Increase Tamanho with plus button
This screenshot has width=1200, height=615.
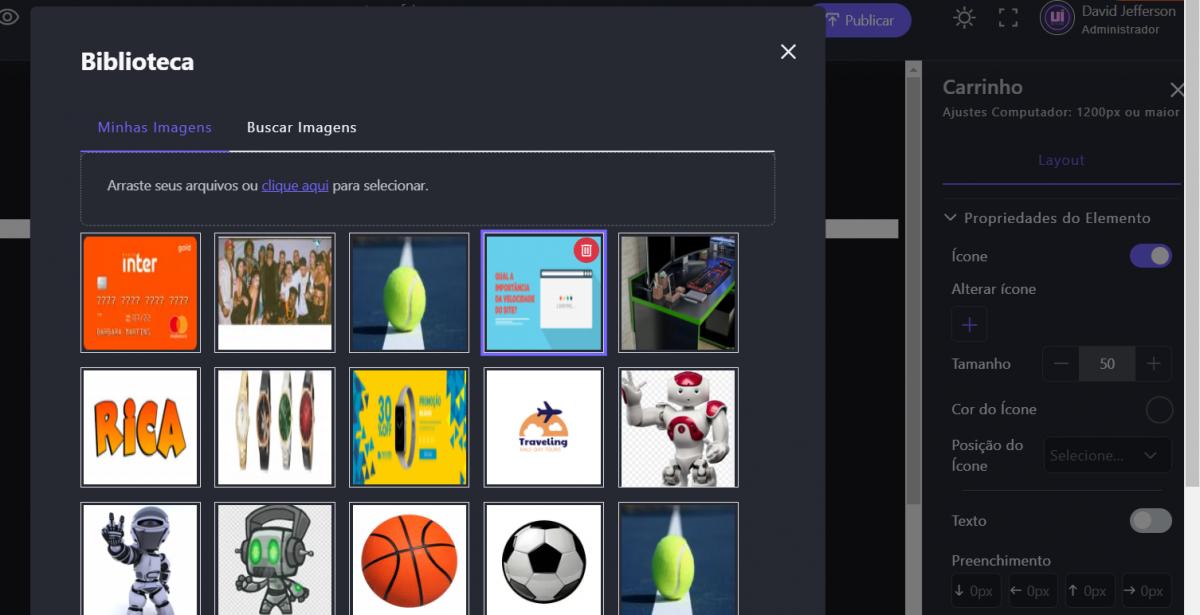tap(1153, 364)
